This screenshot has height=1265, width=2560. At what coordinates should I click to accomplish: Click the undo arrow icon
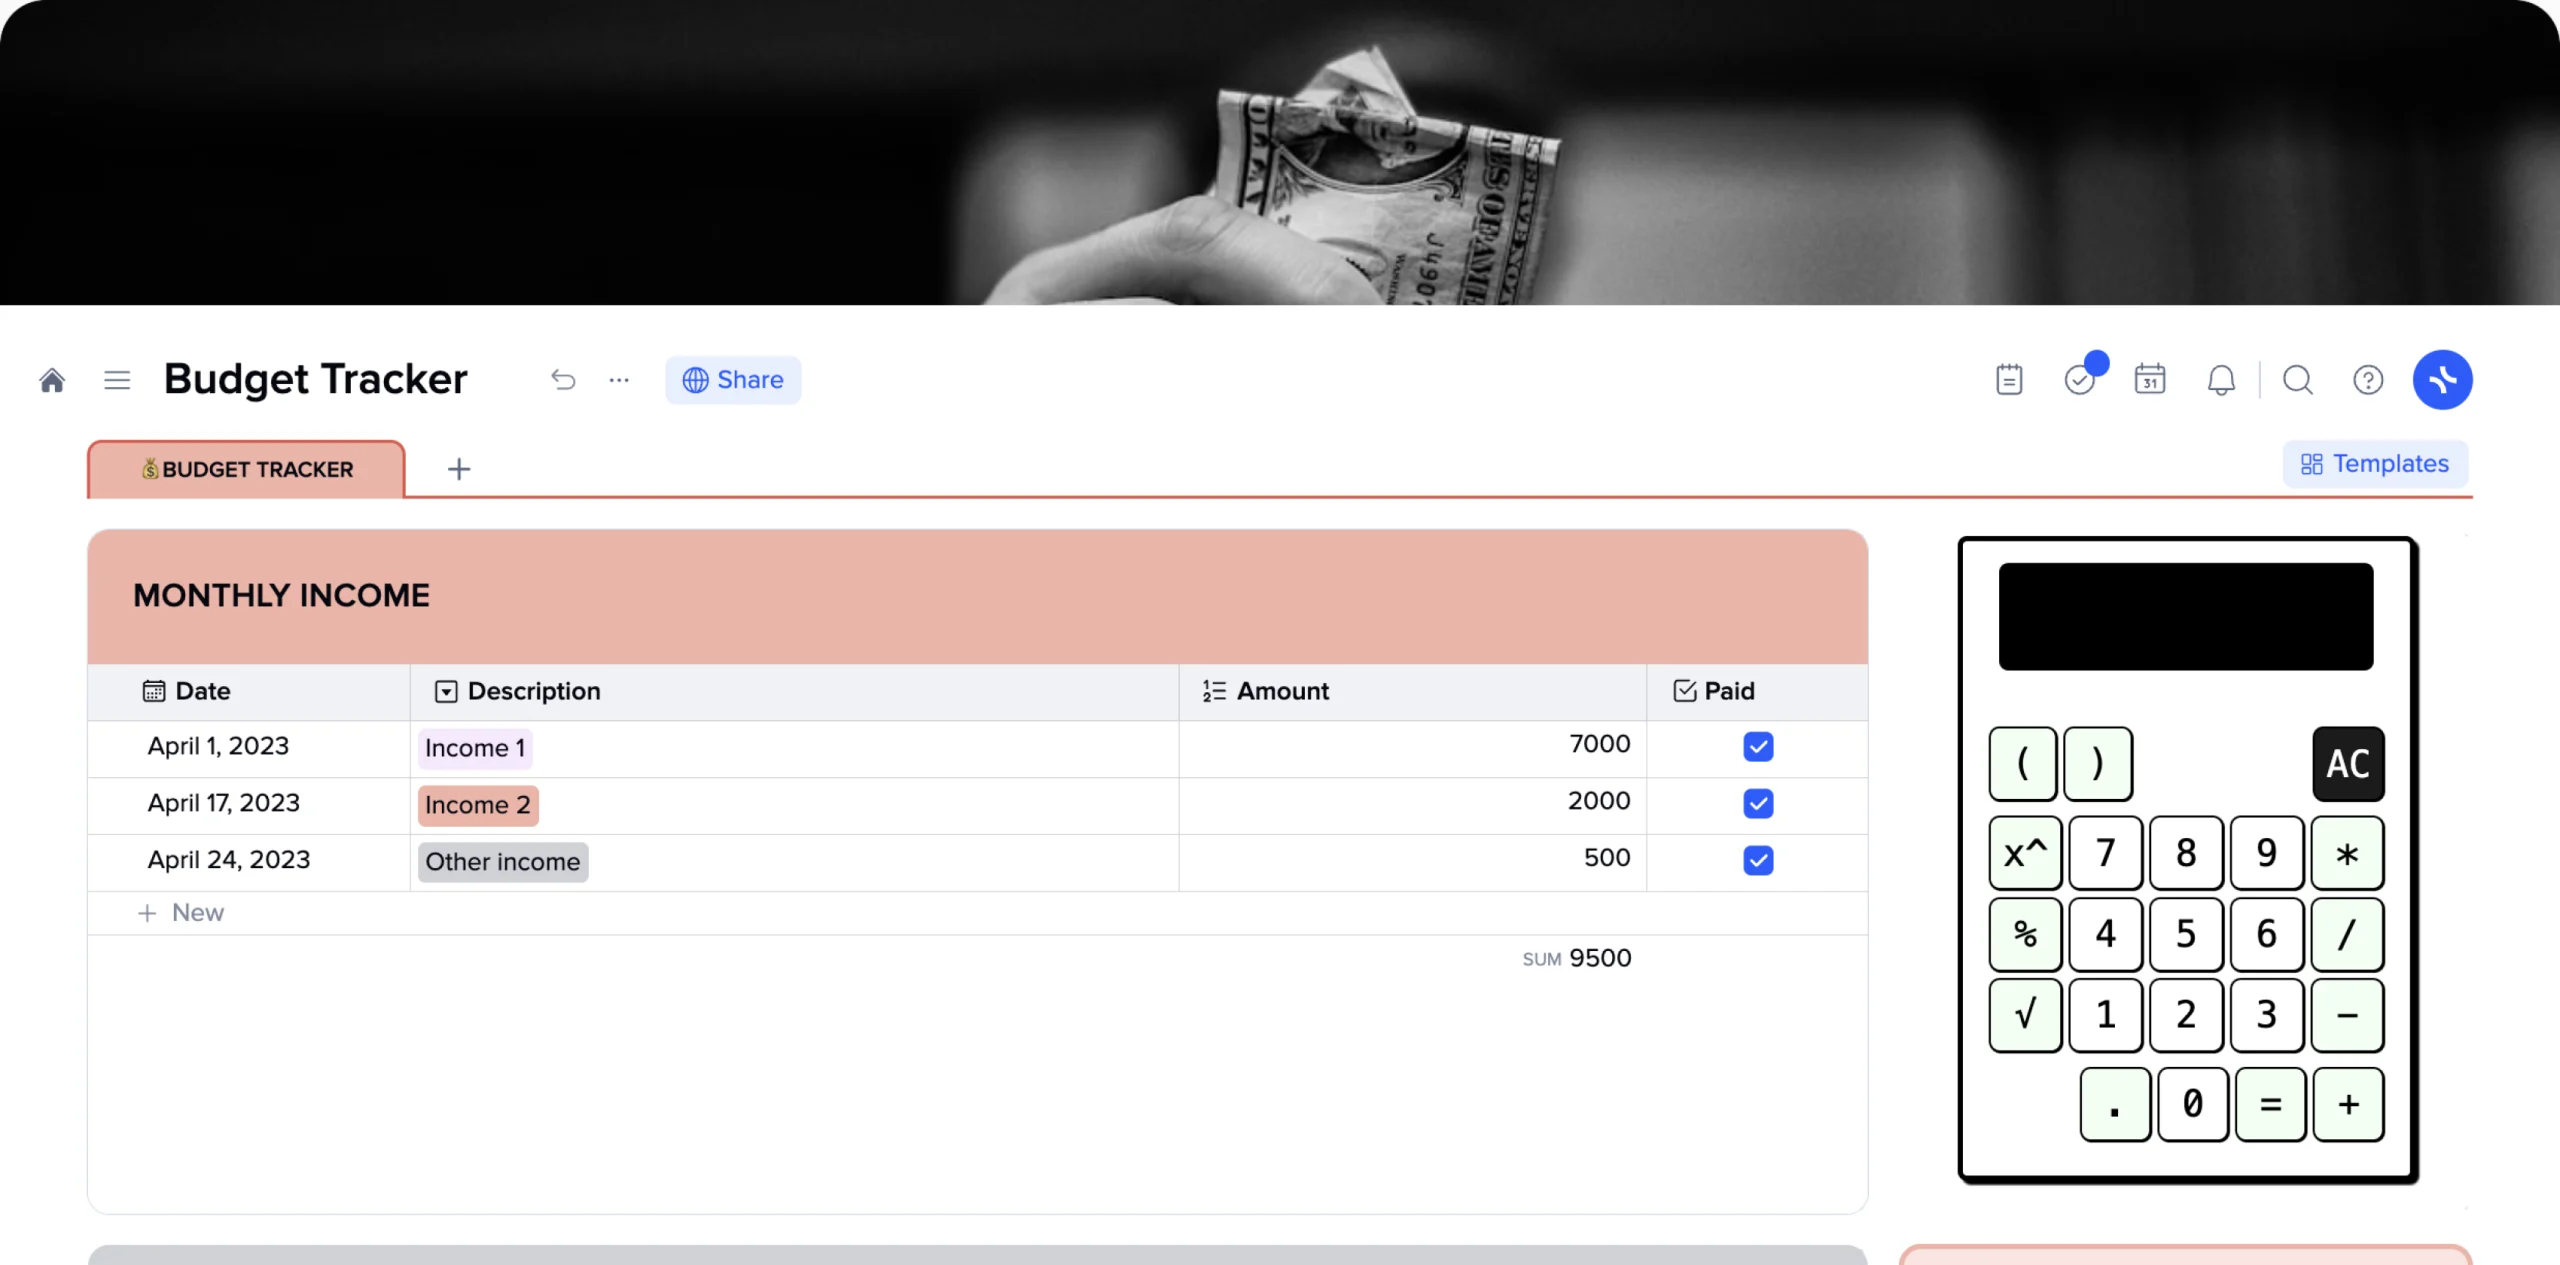562,379
